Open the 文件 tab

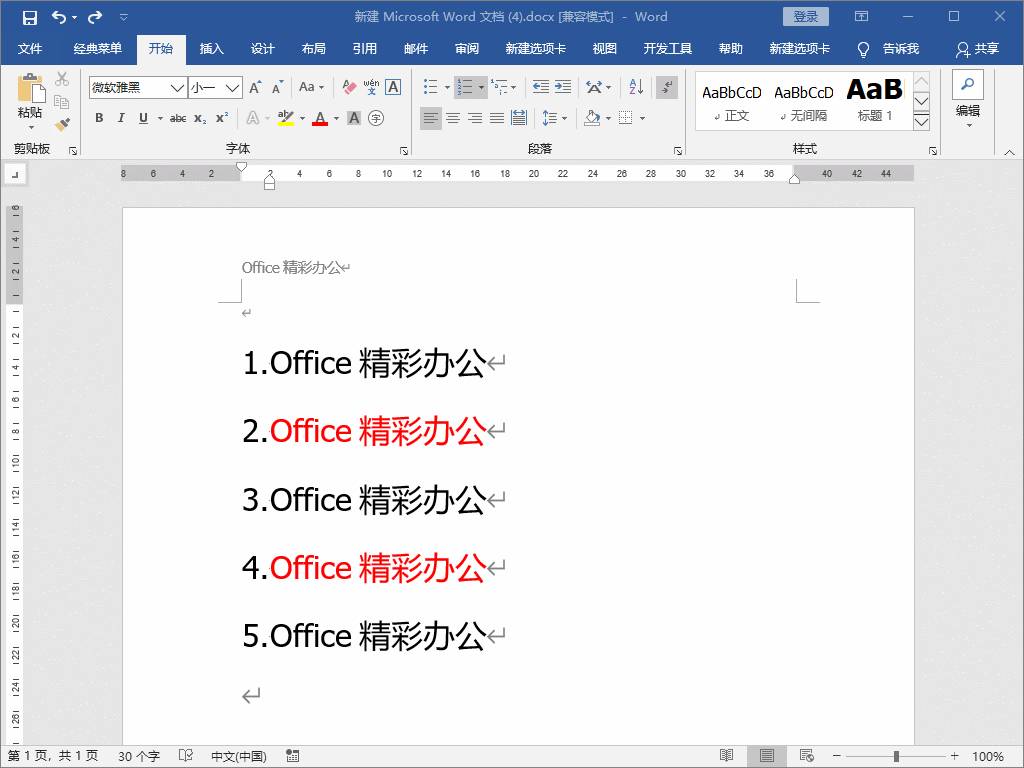[x=30, y=49]
